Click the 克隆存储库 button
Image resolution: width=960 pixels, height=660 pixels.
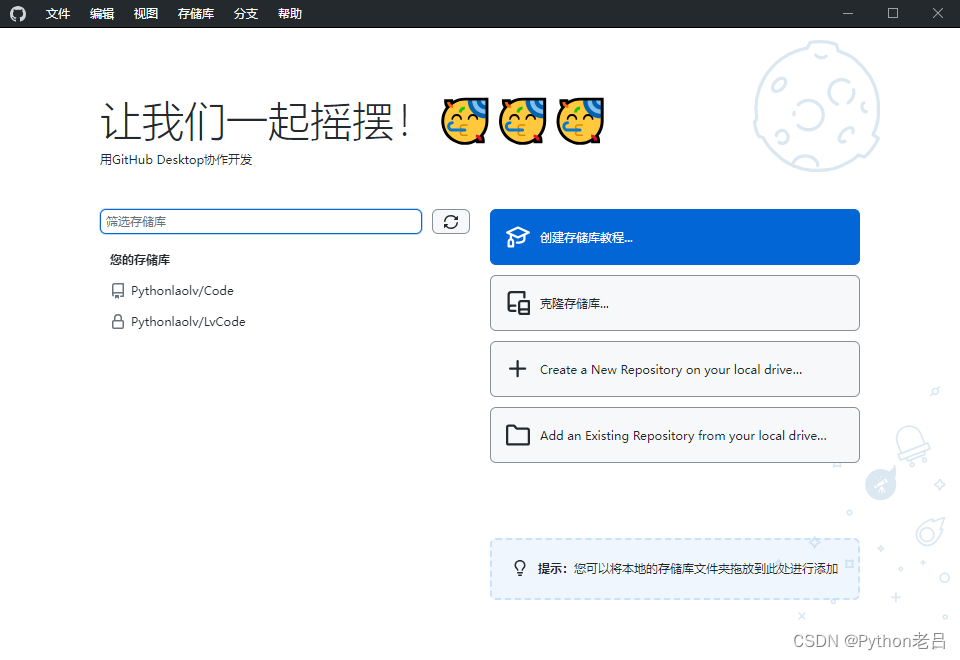tap(674, 302)
